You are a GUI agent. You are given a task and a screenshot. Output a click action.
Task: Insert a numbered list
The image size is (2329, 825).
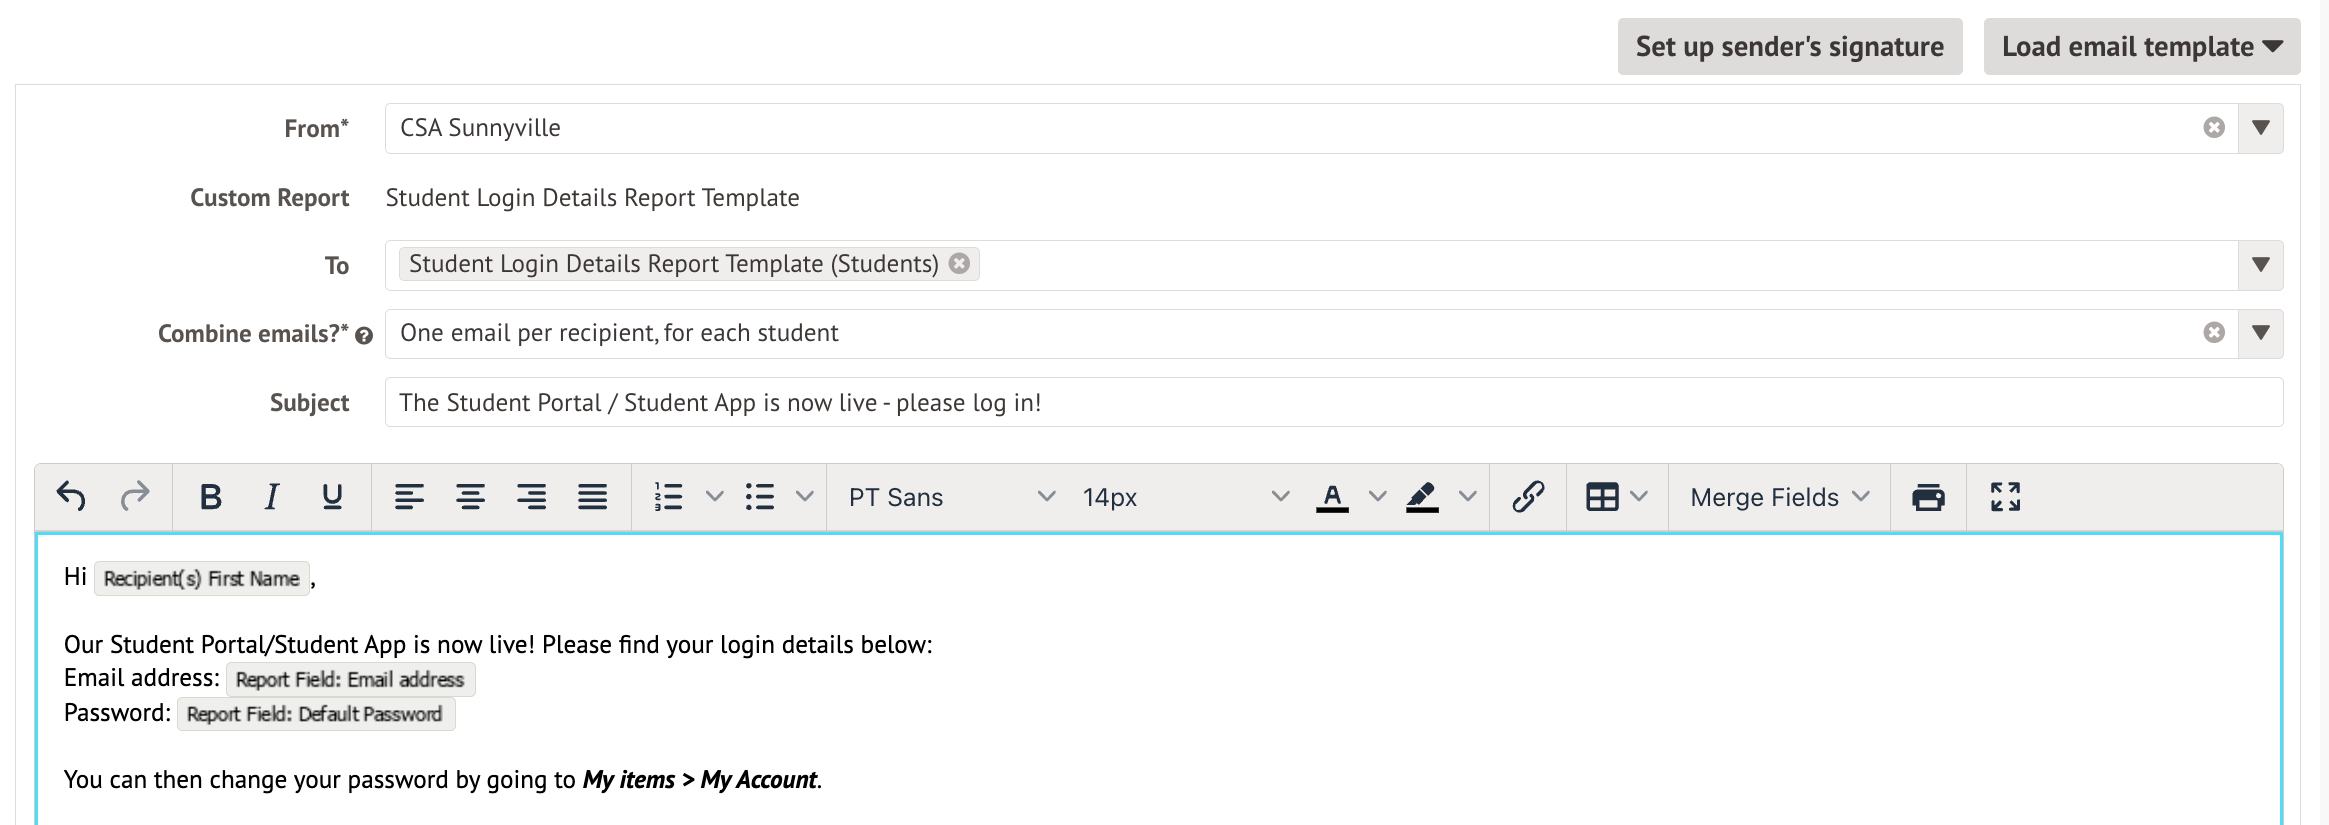(x=668, y=497)
